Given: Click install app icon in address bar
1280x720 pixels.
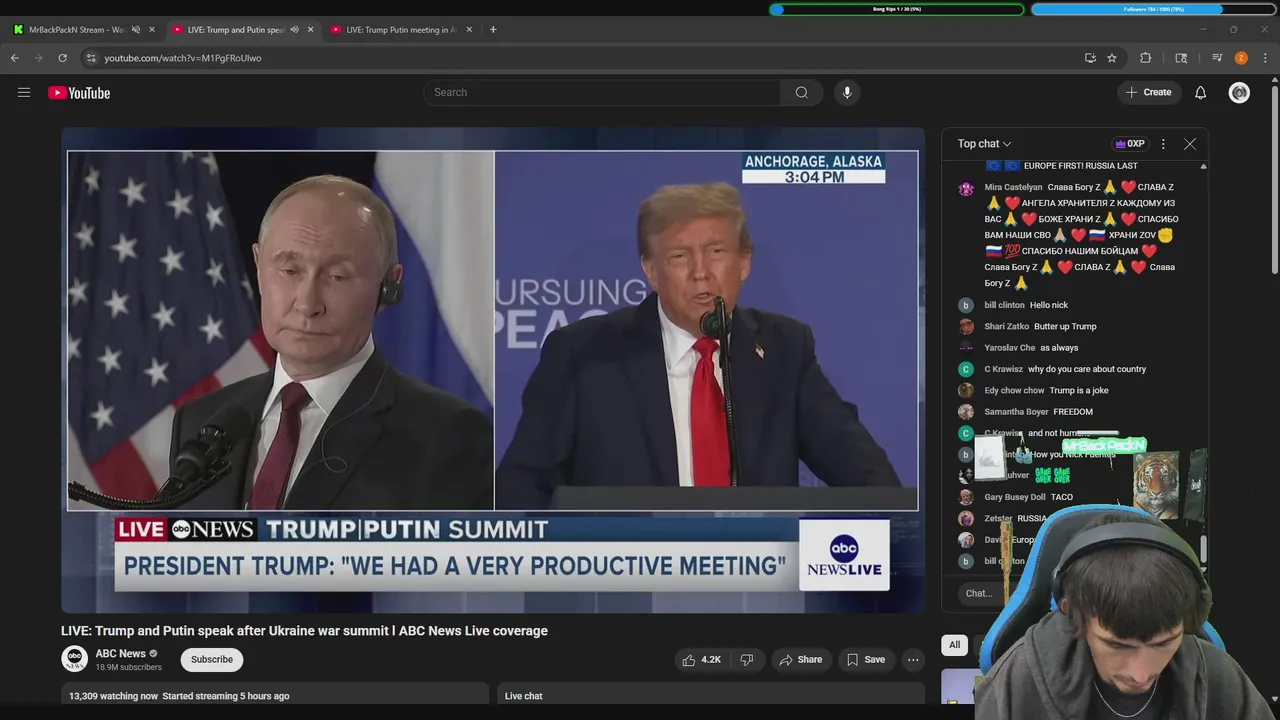Looking at the screenshot, I should coord(1090,58).
